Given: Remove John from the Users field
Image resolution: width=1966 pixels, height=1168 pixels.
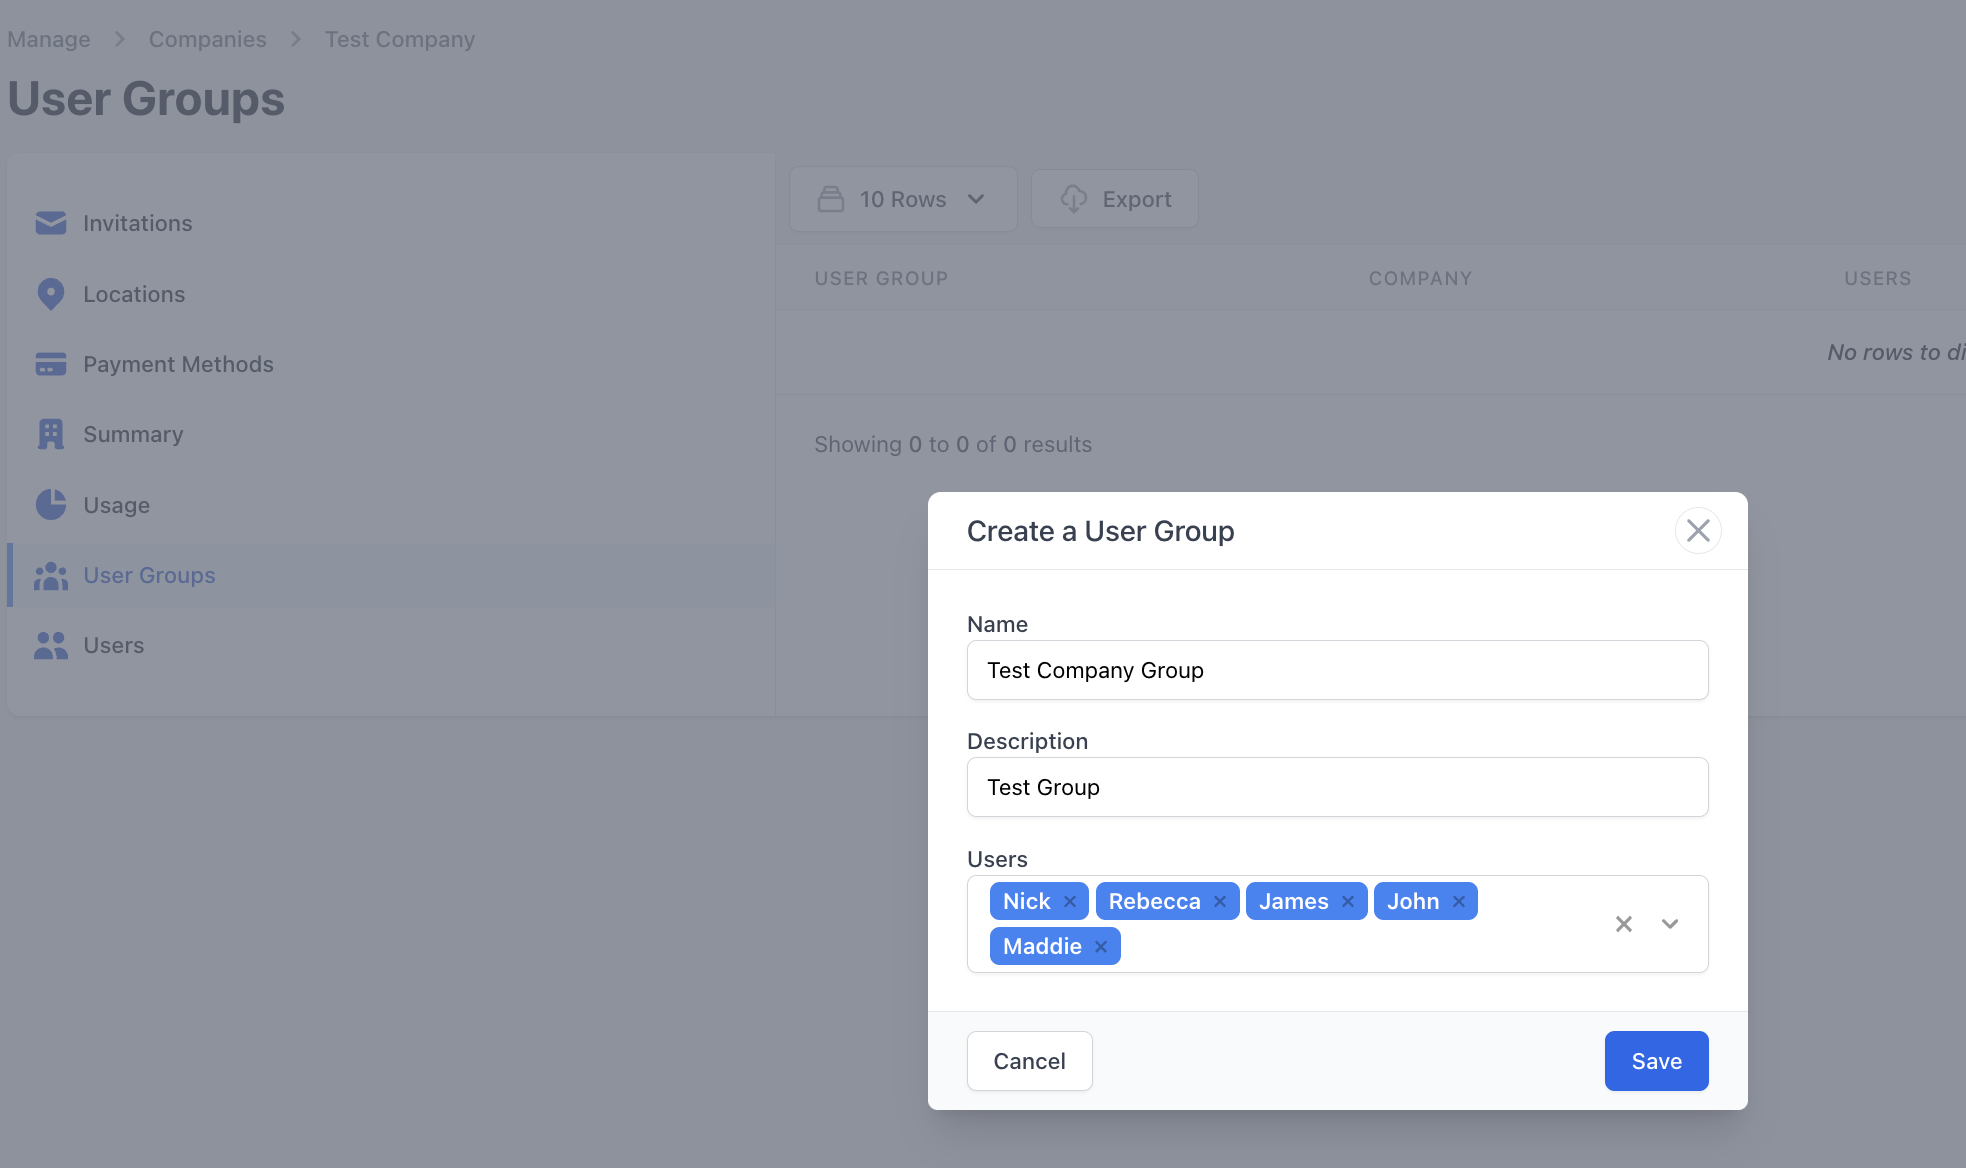Looking at the screenshot, I should click(x=1459, y=902).
